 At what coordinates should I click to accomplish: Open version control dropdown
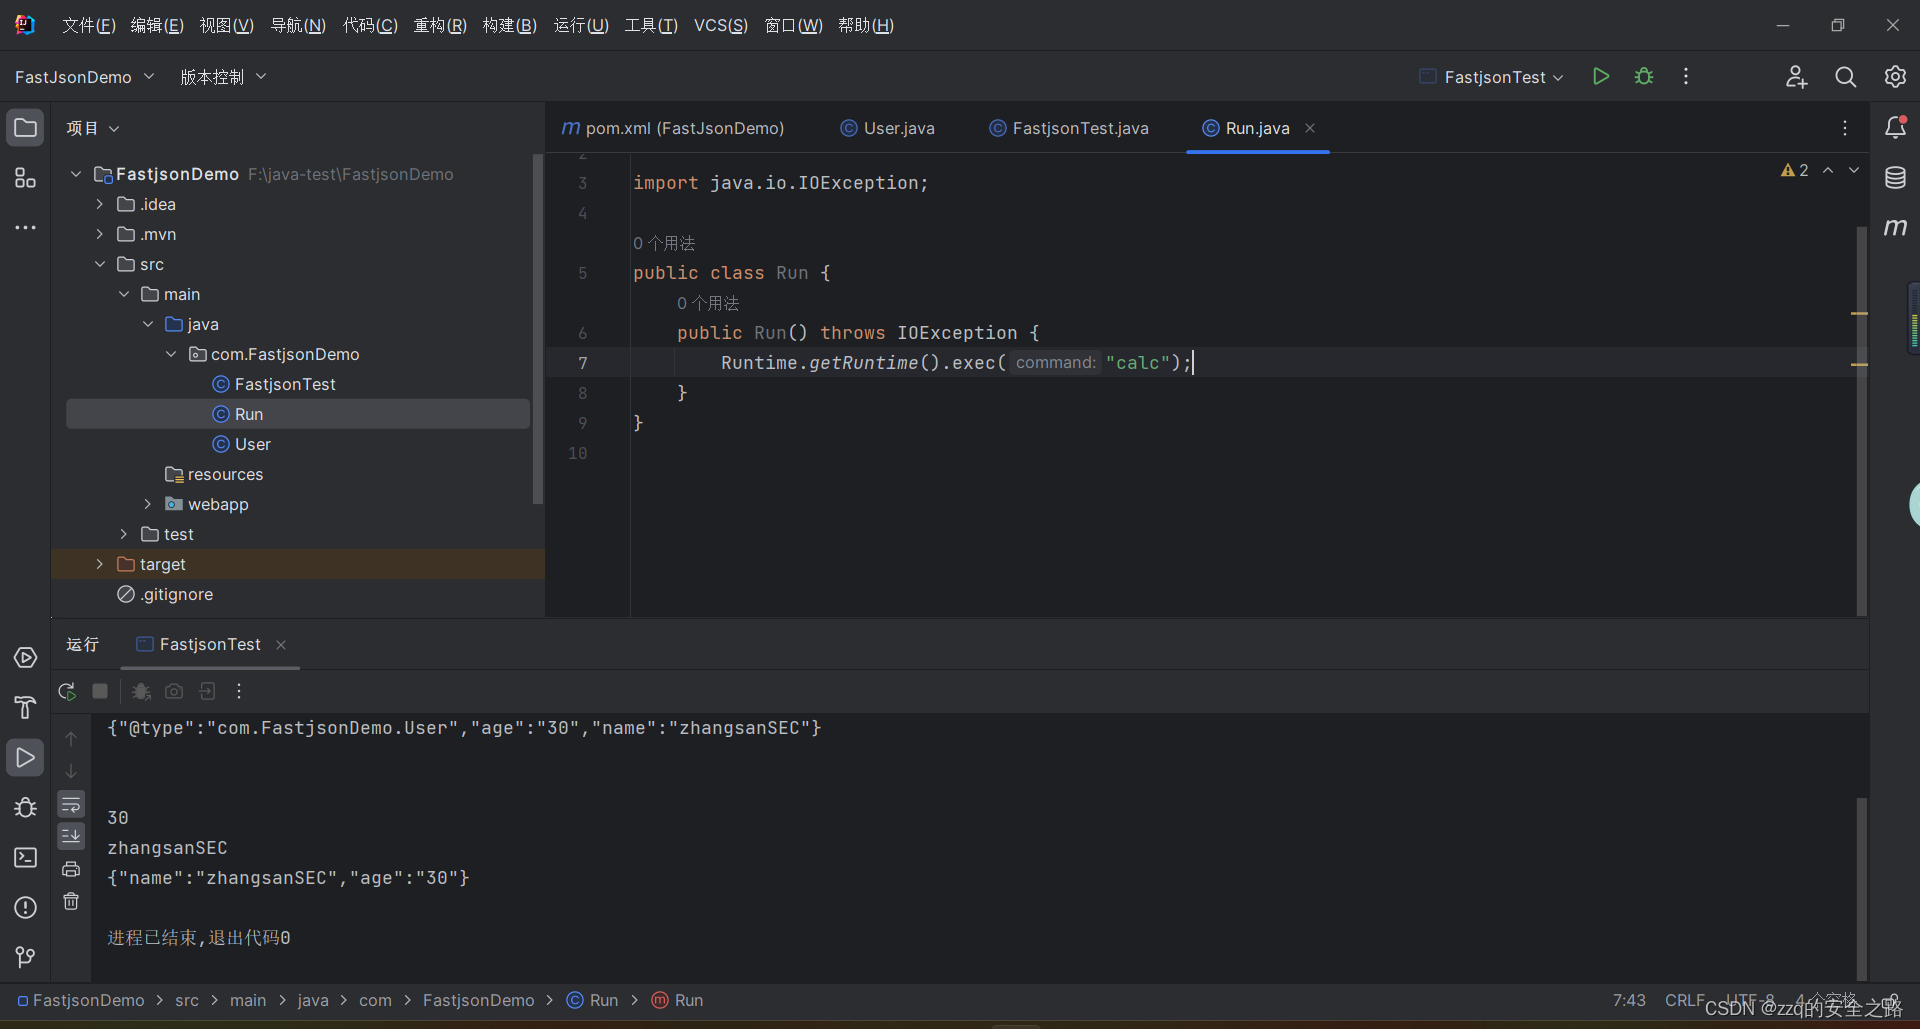223,77
